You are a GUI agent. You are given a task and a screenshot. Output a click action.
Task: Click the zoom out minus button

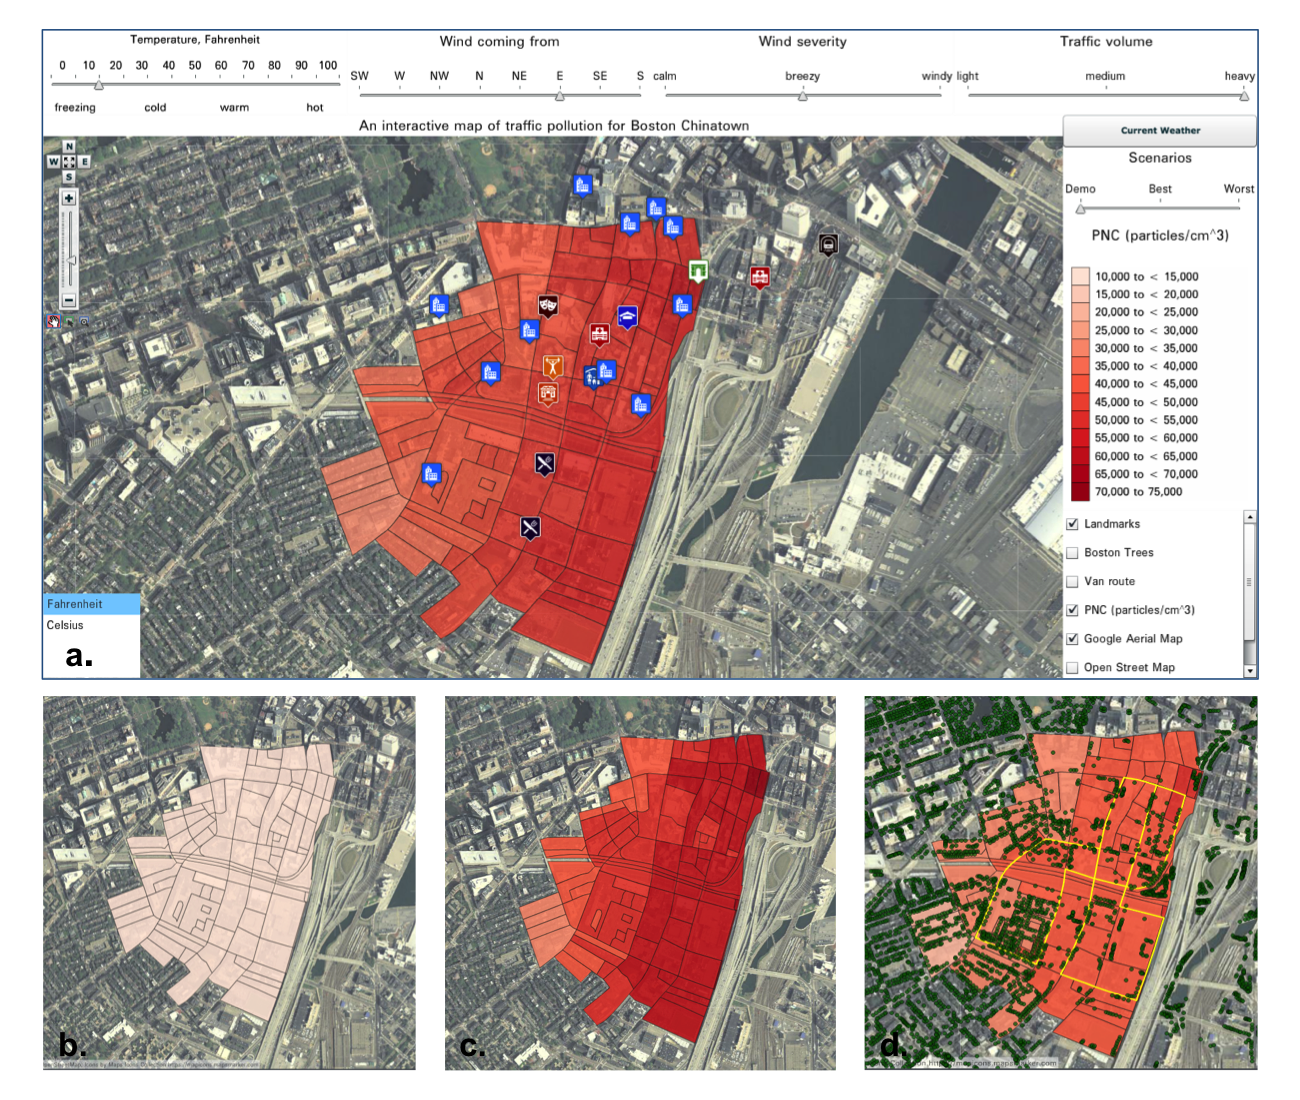69,300
